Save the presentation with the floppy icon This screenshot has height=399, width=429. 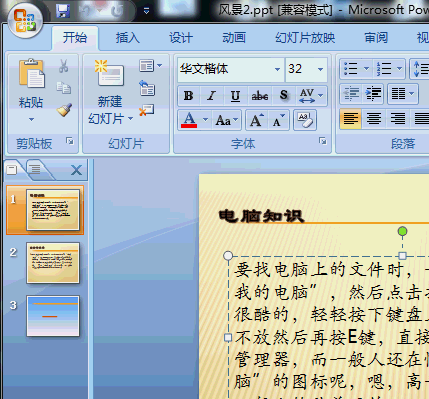pos(63,11)
